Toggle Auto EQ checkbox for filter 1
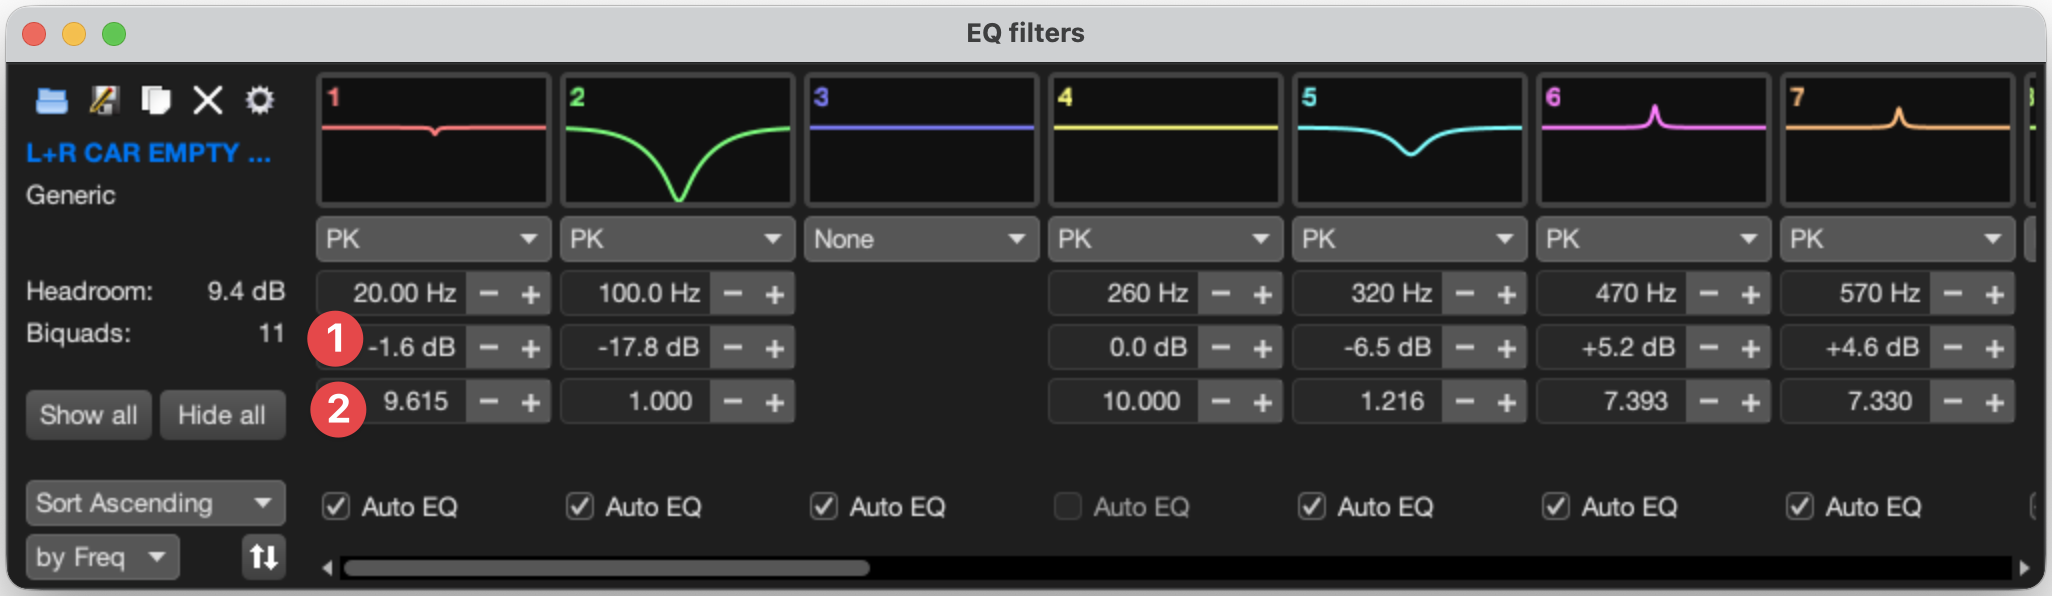The width and height of the screenshot is (2052, 596). pyautogui.click(x=336, y=507)
